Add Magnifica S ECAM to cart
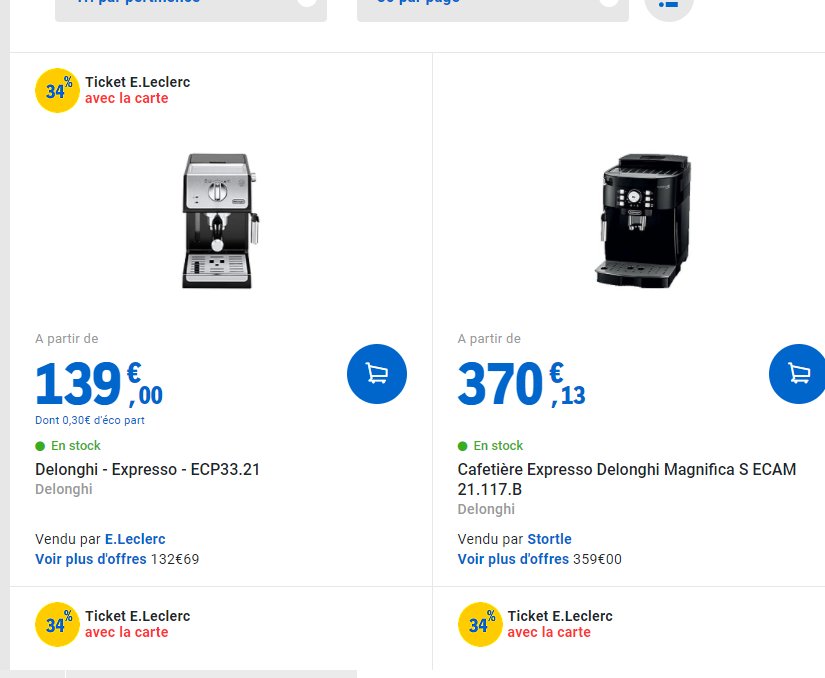 click(x=798, y=374)
